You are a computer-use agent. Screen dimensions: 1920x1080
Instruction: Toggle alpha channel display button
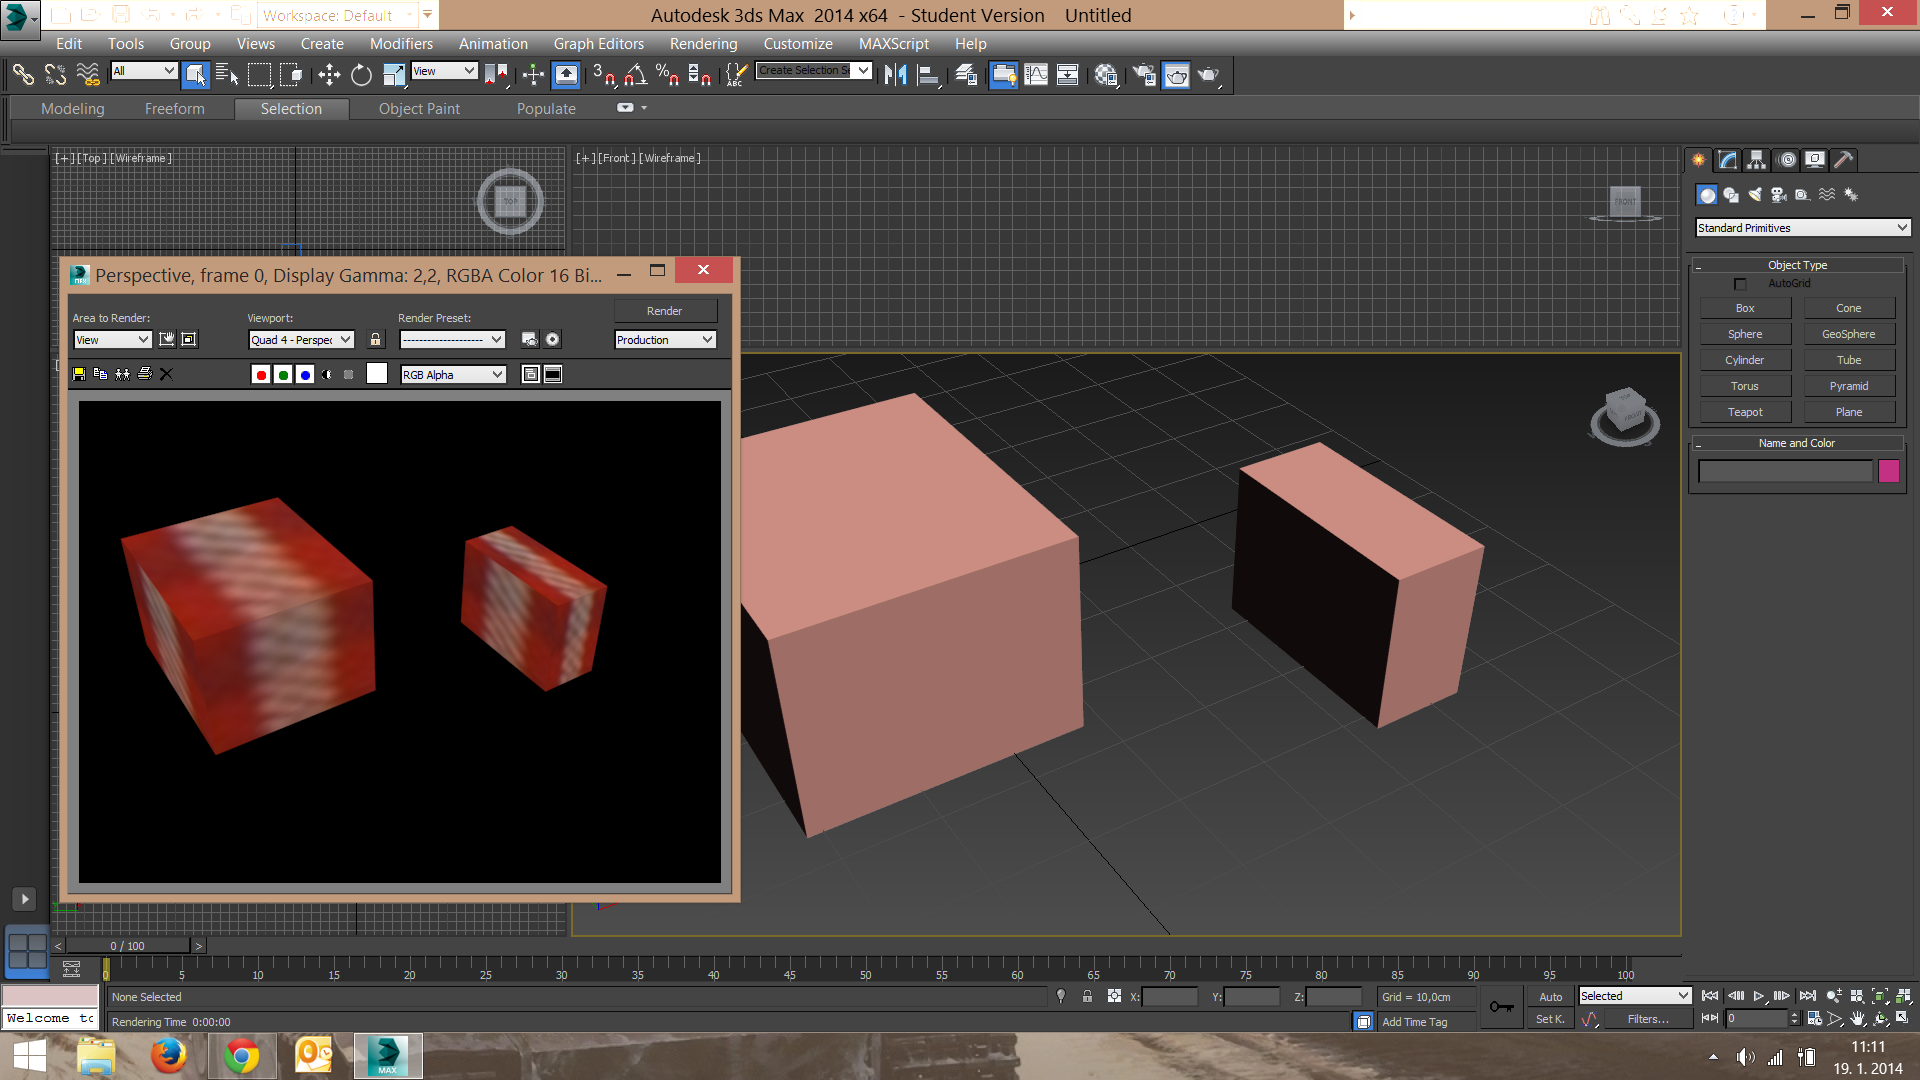pos(327,375)
